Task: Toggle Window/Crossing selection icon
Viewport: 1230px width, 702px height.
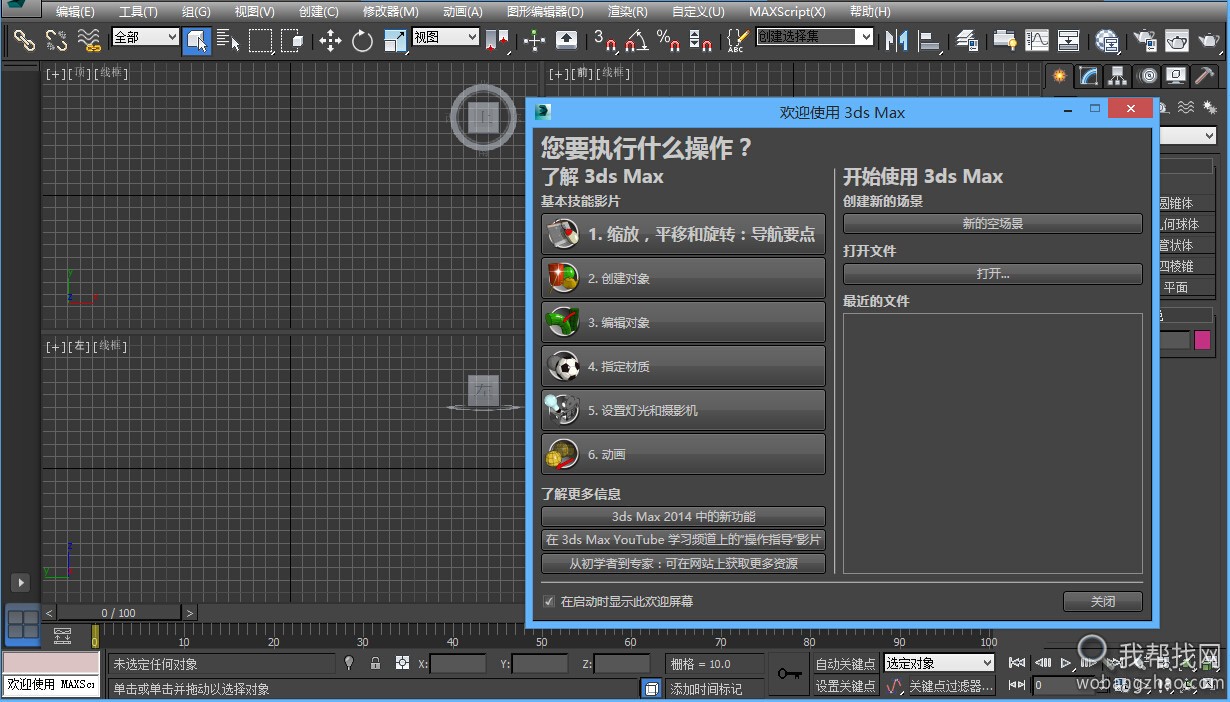Action: 292,40
